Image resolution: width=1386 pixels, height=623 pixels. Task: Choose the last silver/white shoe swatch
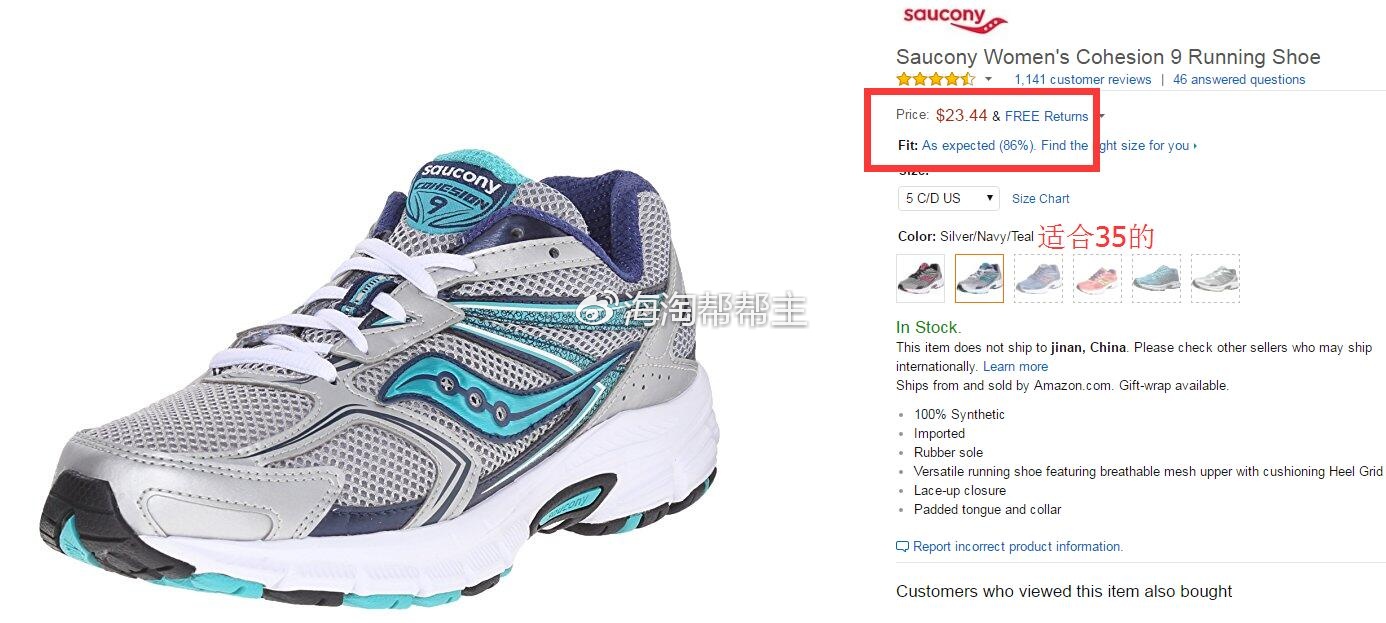(1215, 278)
